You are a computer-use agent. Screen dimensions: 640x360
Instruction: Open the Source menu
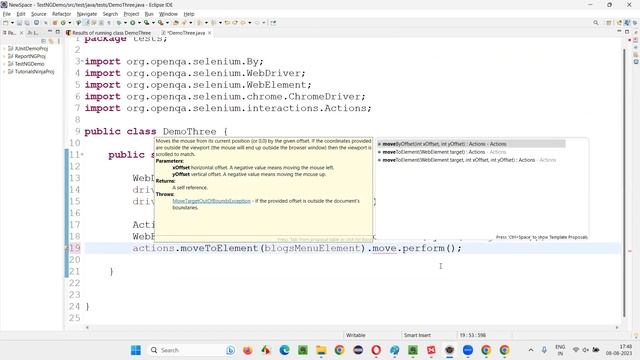[39, 14]
